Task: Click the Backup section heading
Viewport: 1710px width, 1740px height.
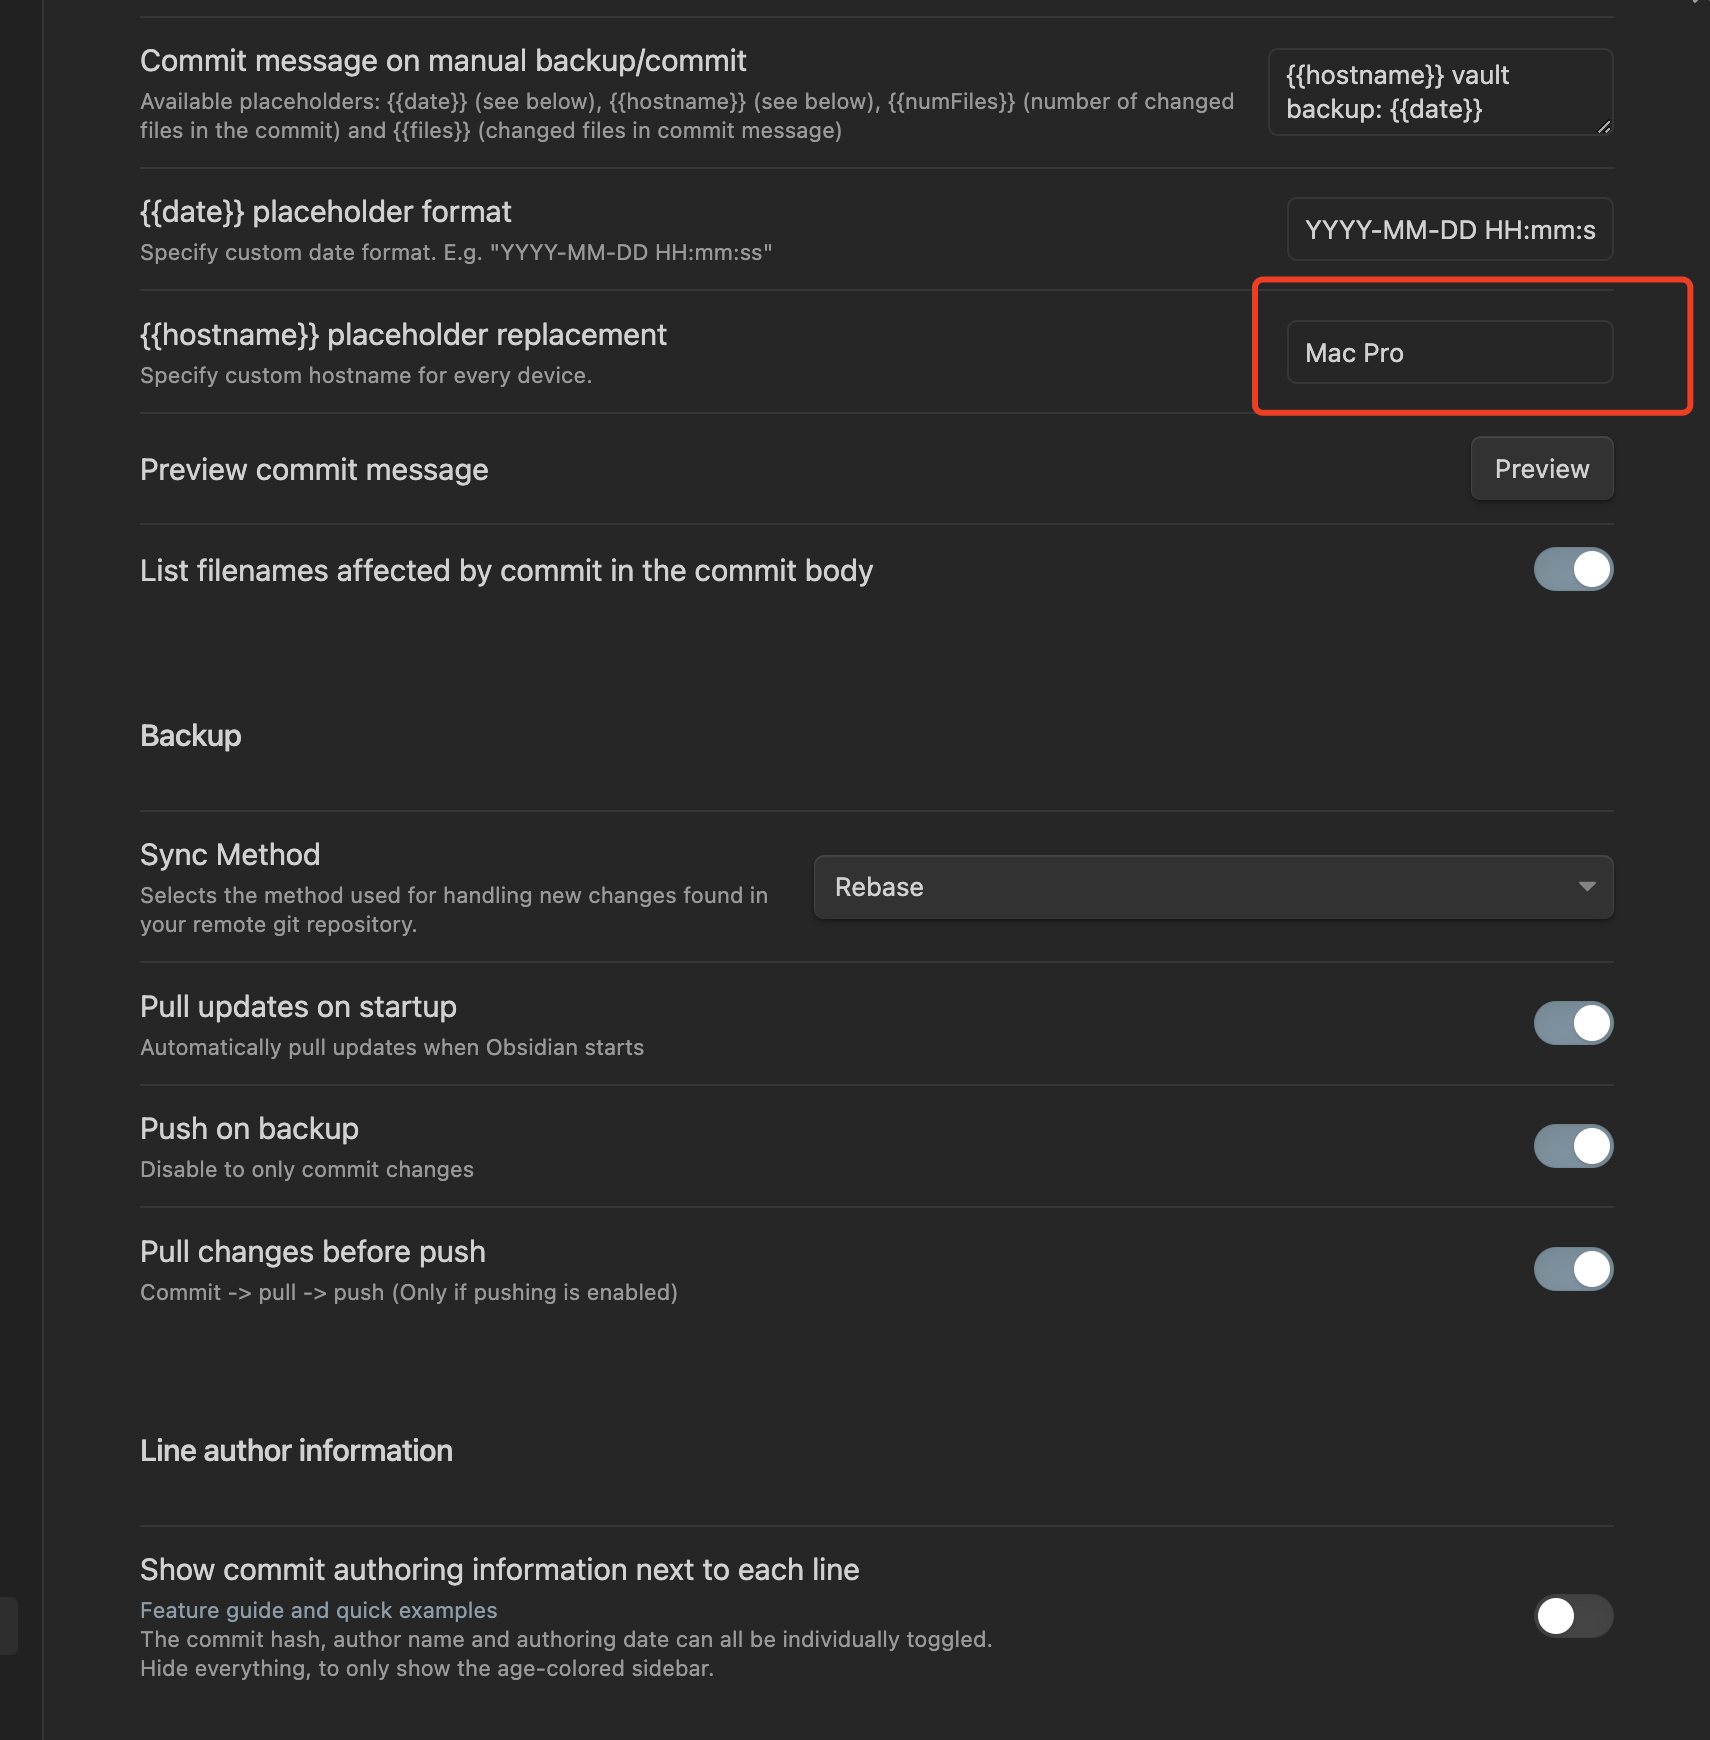Action: [191, 736]
